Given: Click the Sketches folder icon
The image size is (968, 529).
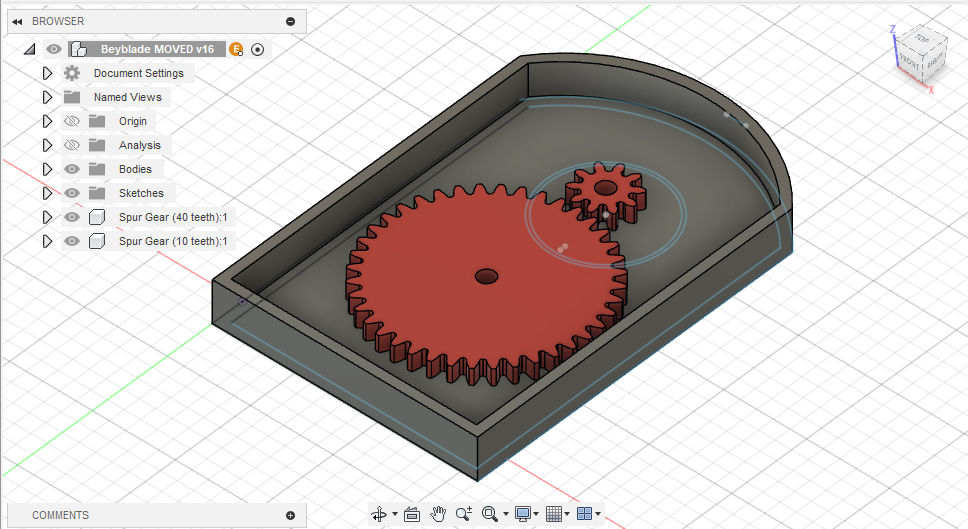Looking at the screenshot, I should click(x=97, y=193).
